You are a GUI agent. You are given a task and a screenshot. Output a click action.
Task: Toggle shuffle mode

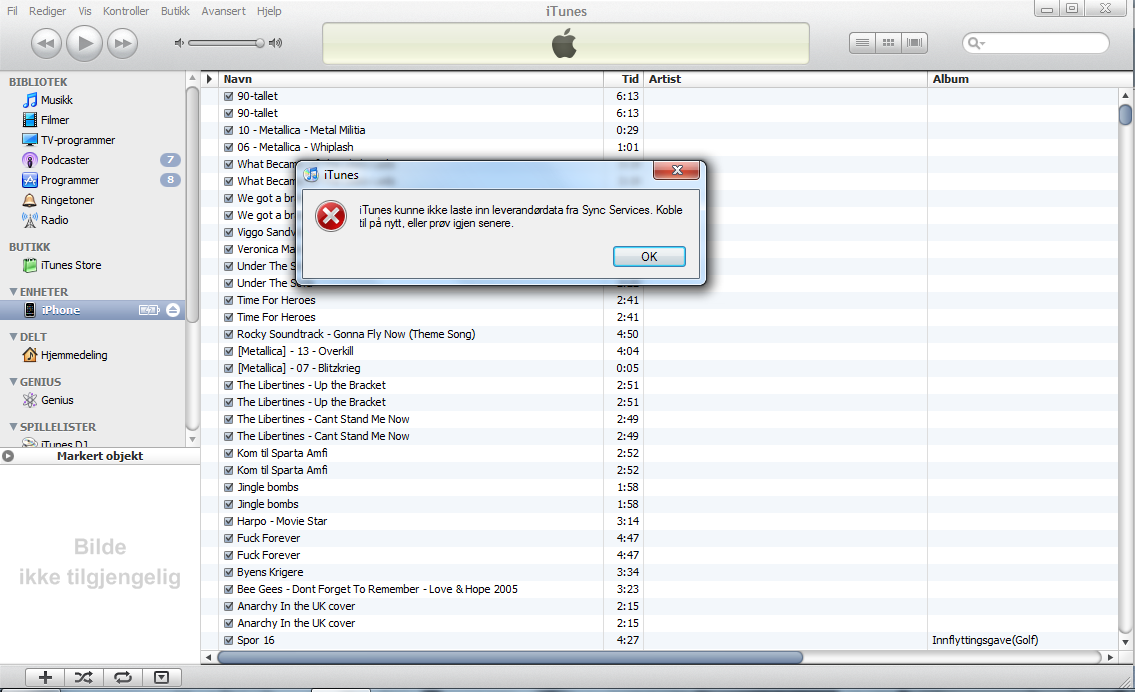click(84, 678)
